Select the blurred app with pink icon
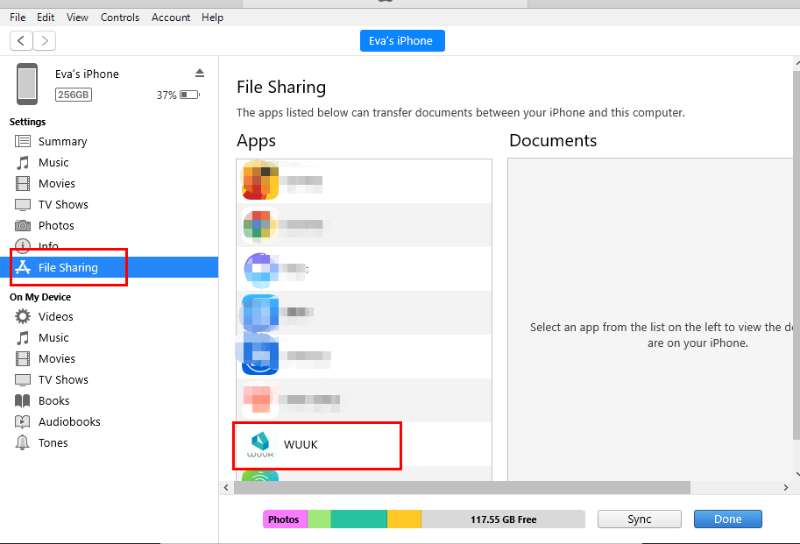This screenshot has width=800, height=544. pos(364,400)
